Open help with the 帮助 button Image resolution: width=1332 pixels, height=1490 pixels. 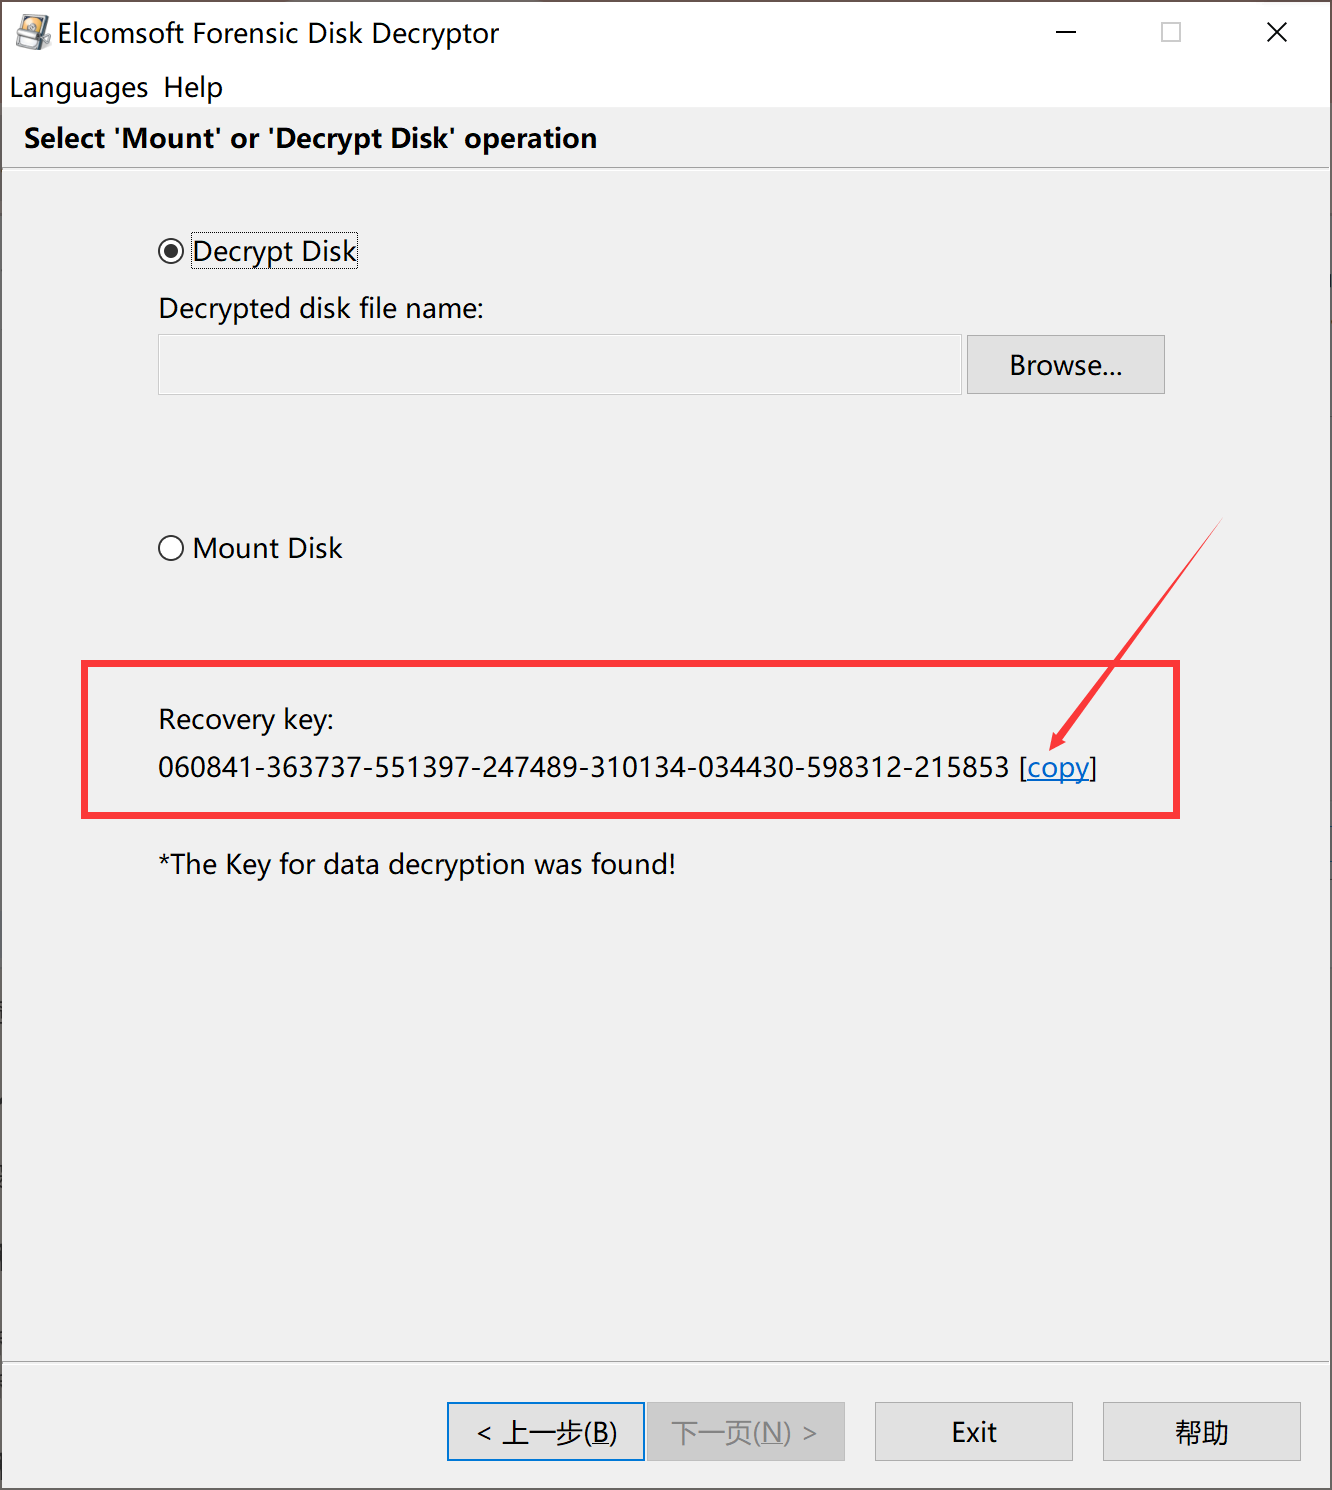[x=1202, y=1432]
